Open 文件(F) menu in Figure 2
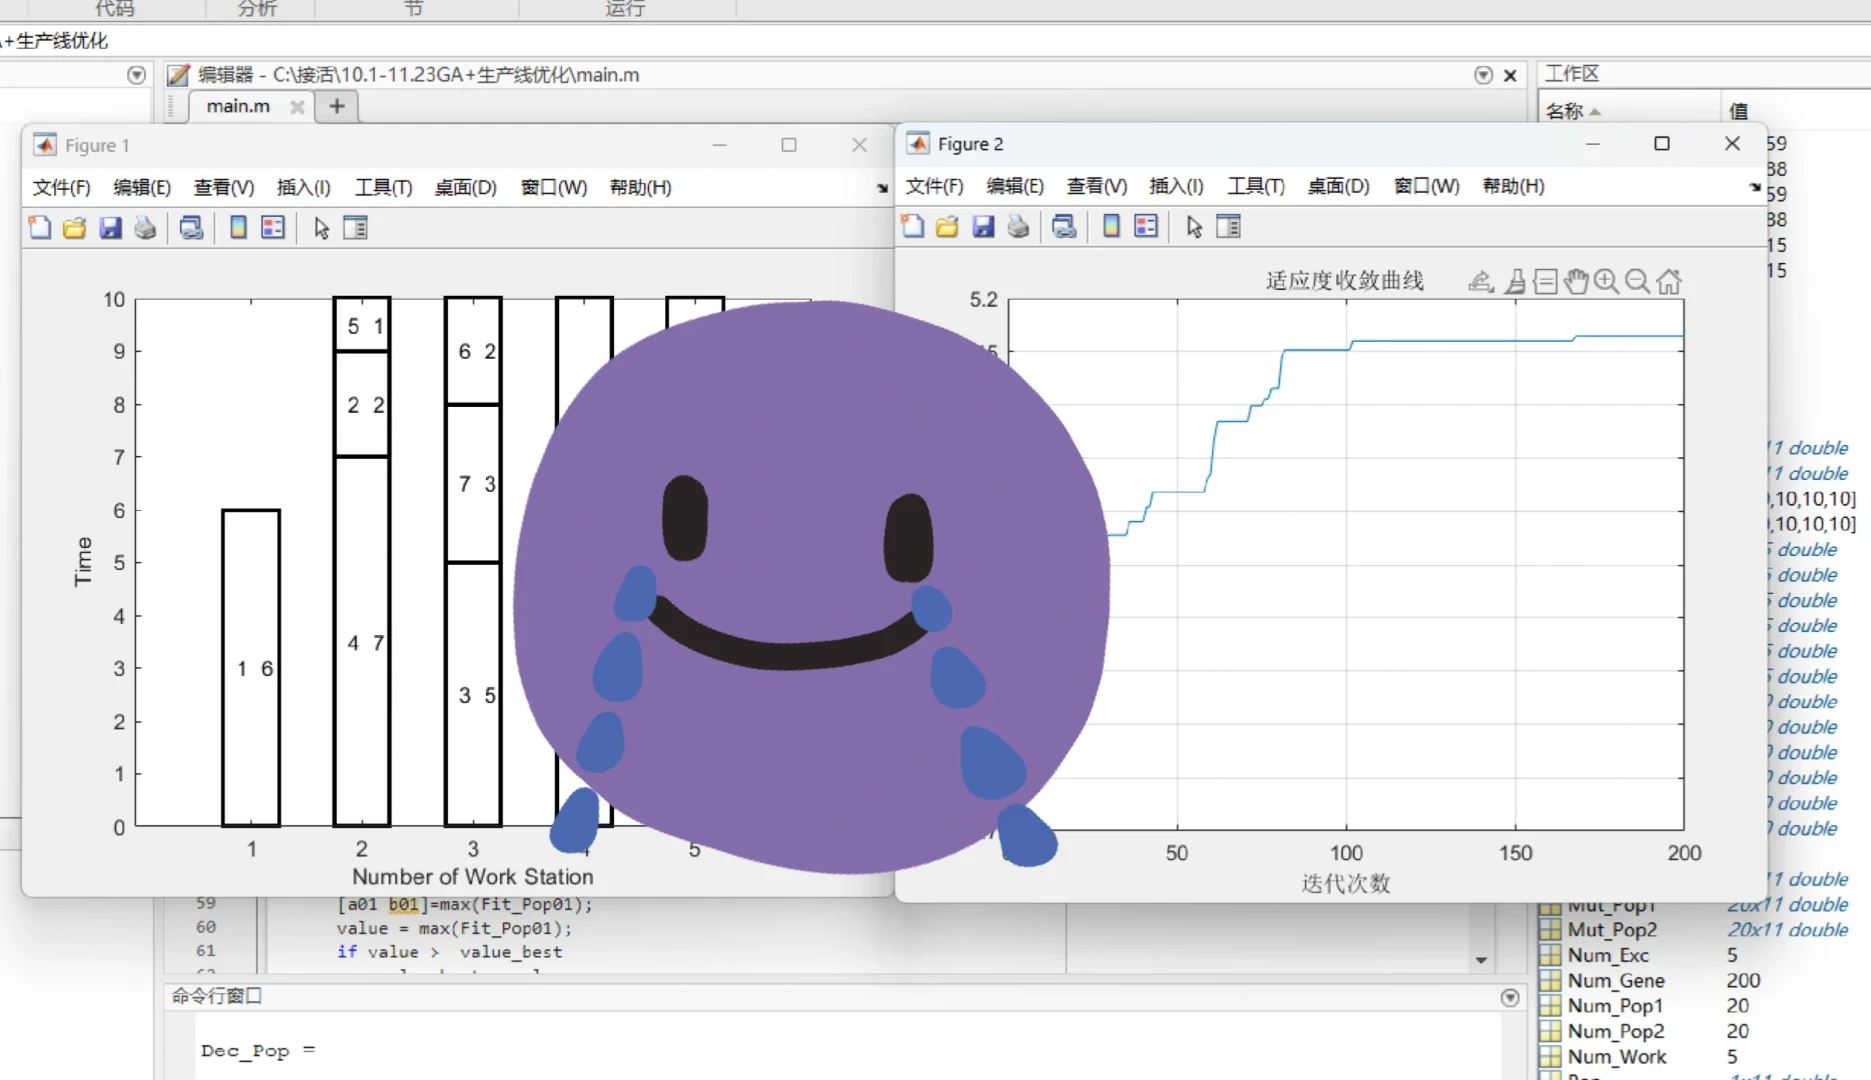Viewport: 1871px width, 1080px height. (x=934, y=186)
